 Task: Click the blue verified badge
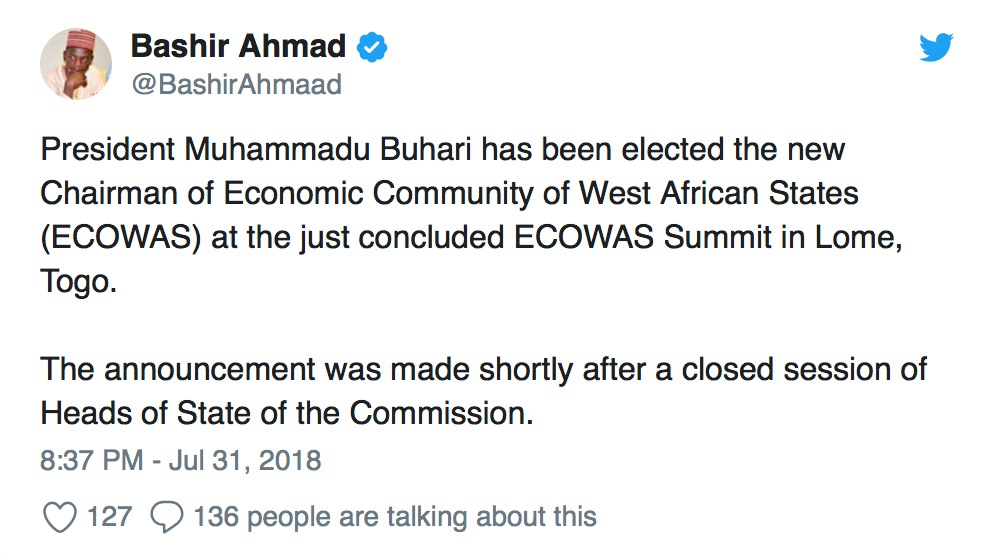coord(374,47)
